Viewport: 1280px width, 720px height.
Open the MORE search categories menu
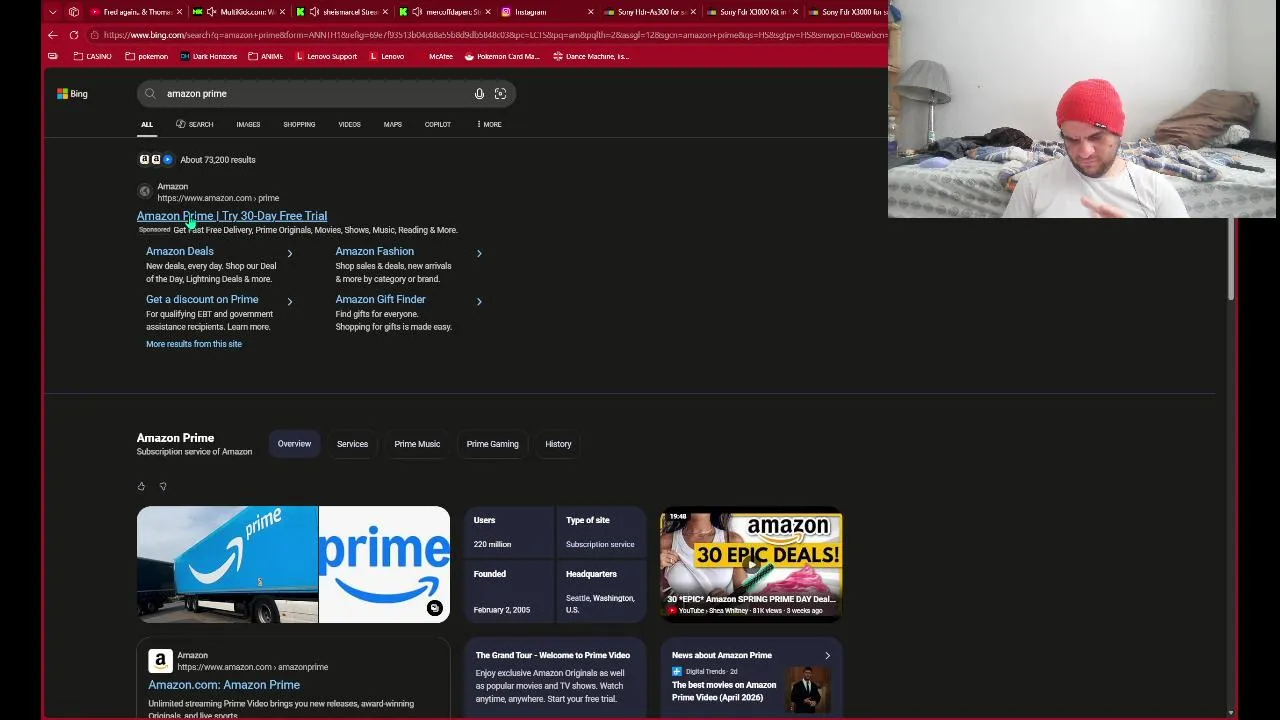489,124
